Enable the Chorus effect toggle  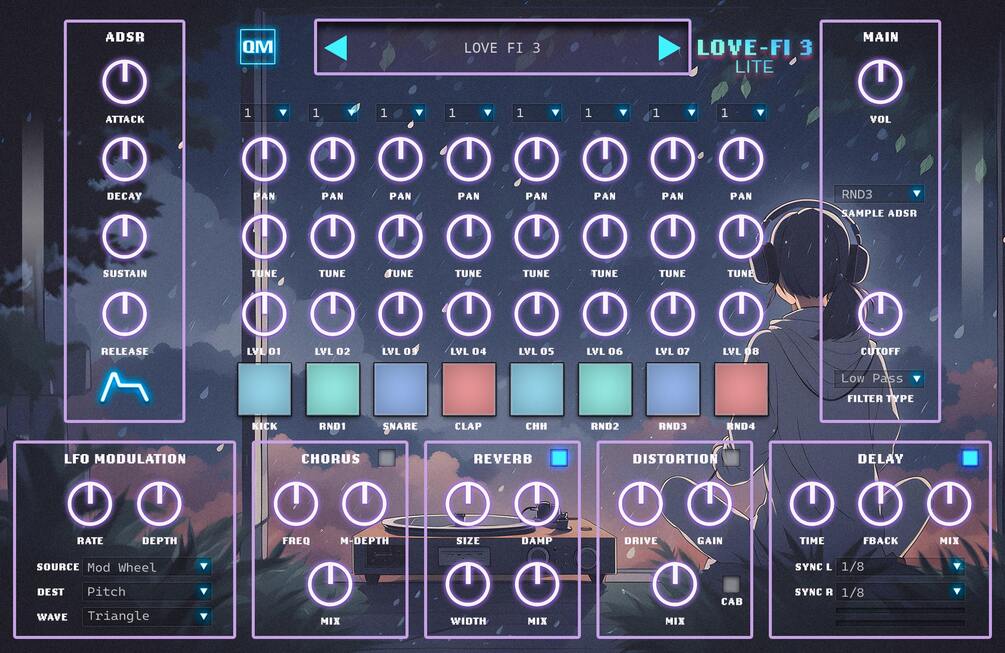[386, 458]
